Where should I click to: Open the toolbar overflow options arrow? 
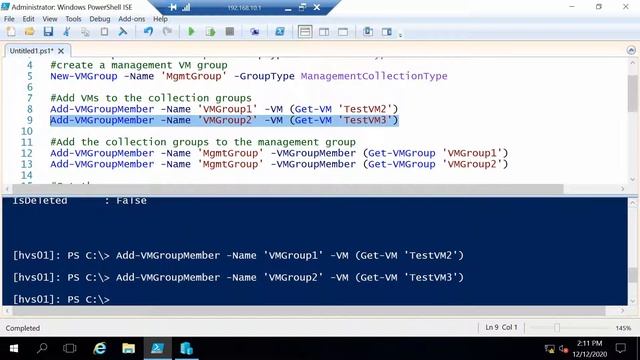point(400,35)
